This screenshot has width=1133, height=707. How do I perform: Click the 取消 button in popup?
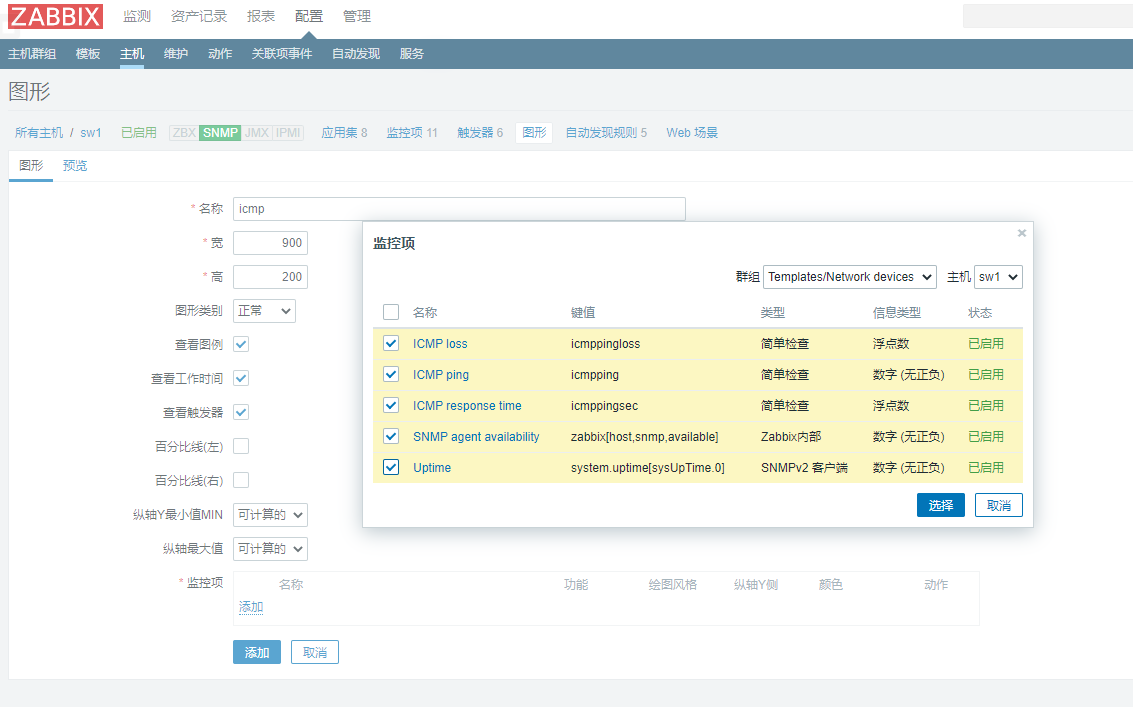(x=999, y=505)
